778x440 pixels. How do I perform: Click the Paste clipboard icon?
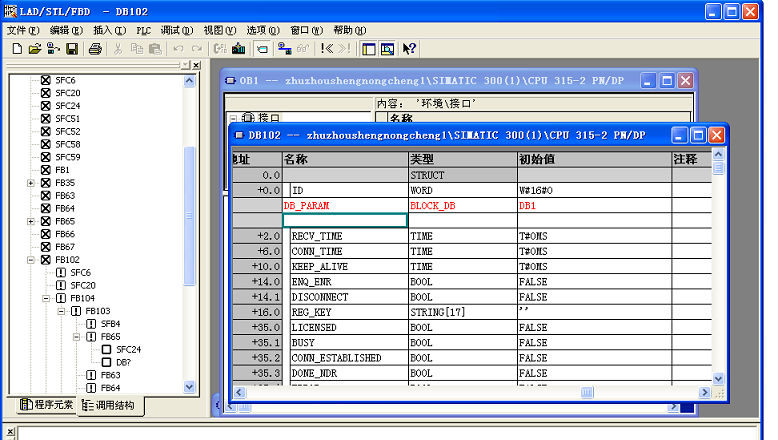pos(155,49)
